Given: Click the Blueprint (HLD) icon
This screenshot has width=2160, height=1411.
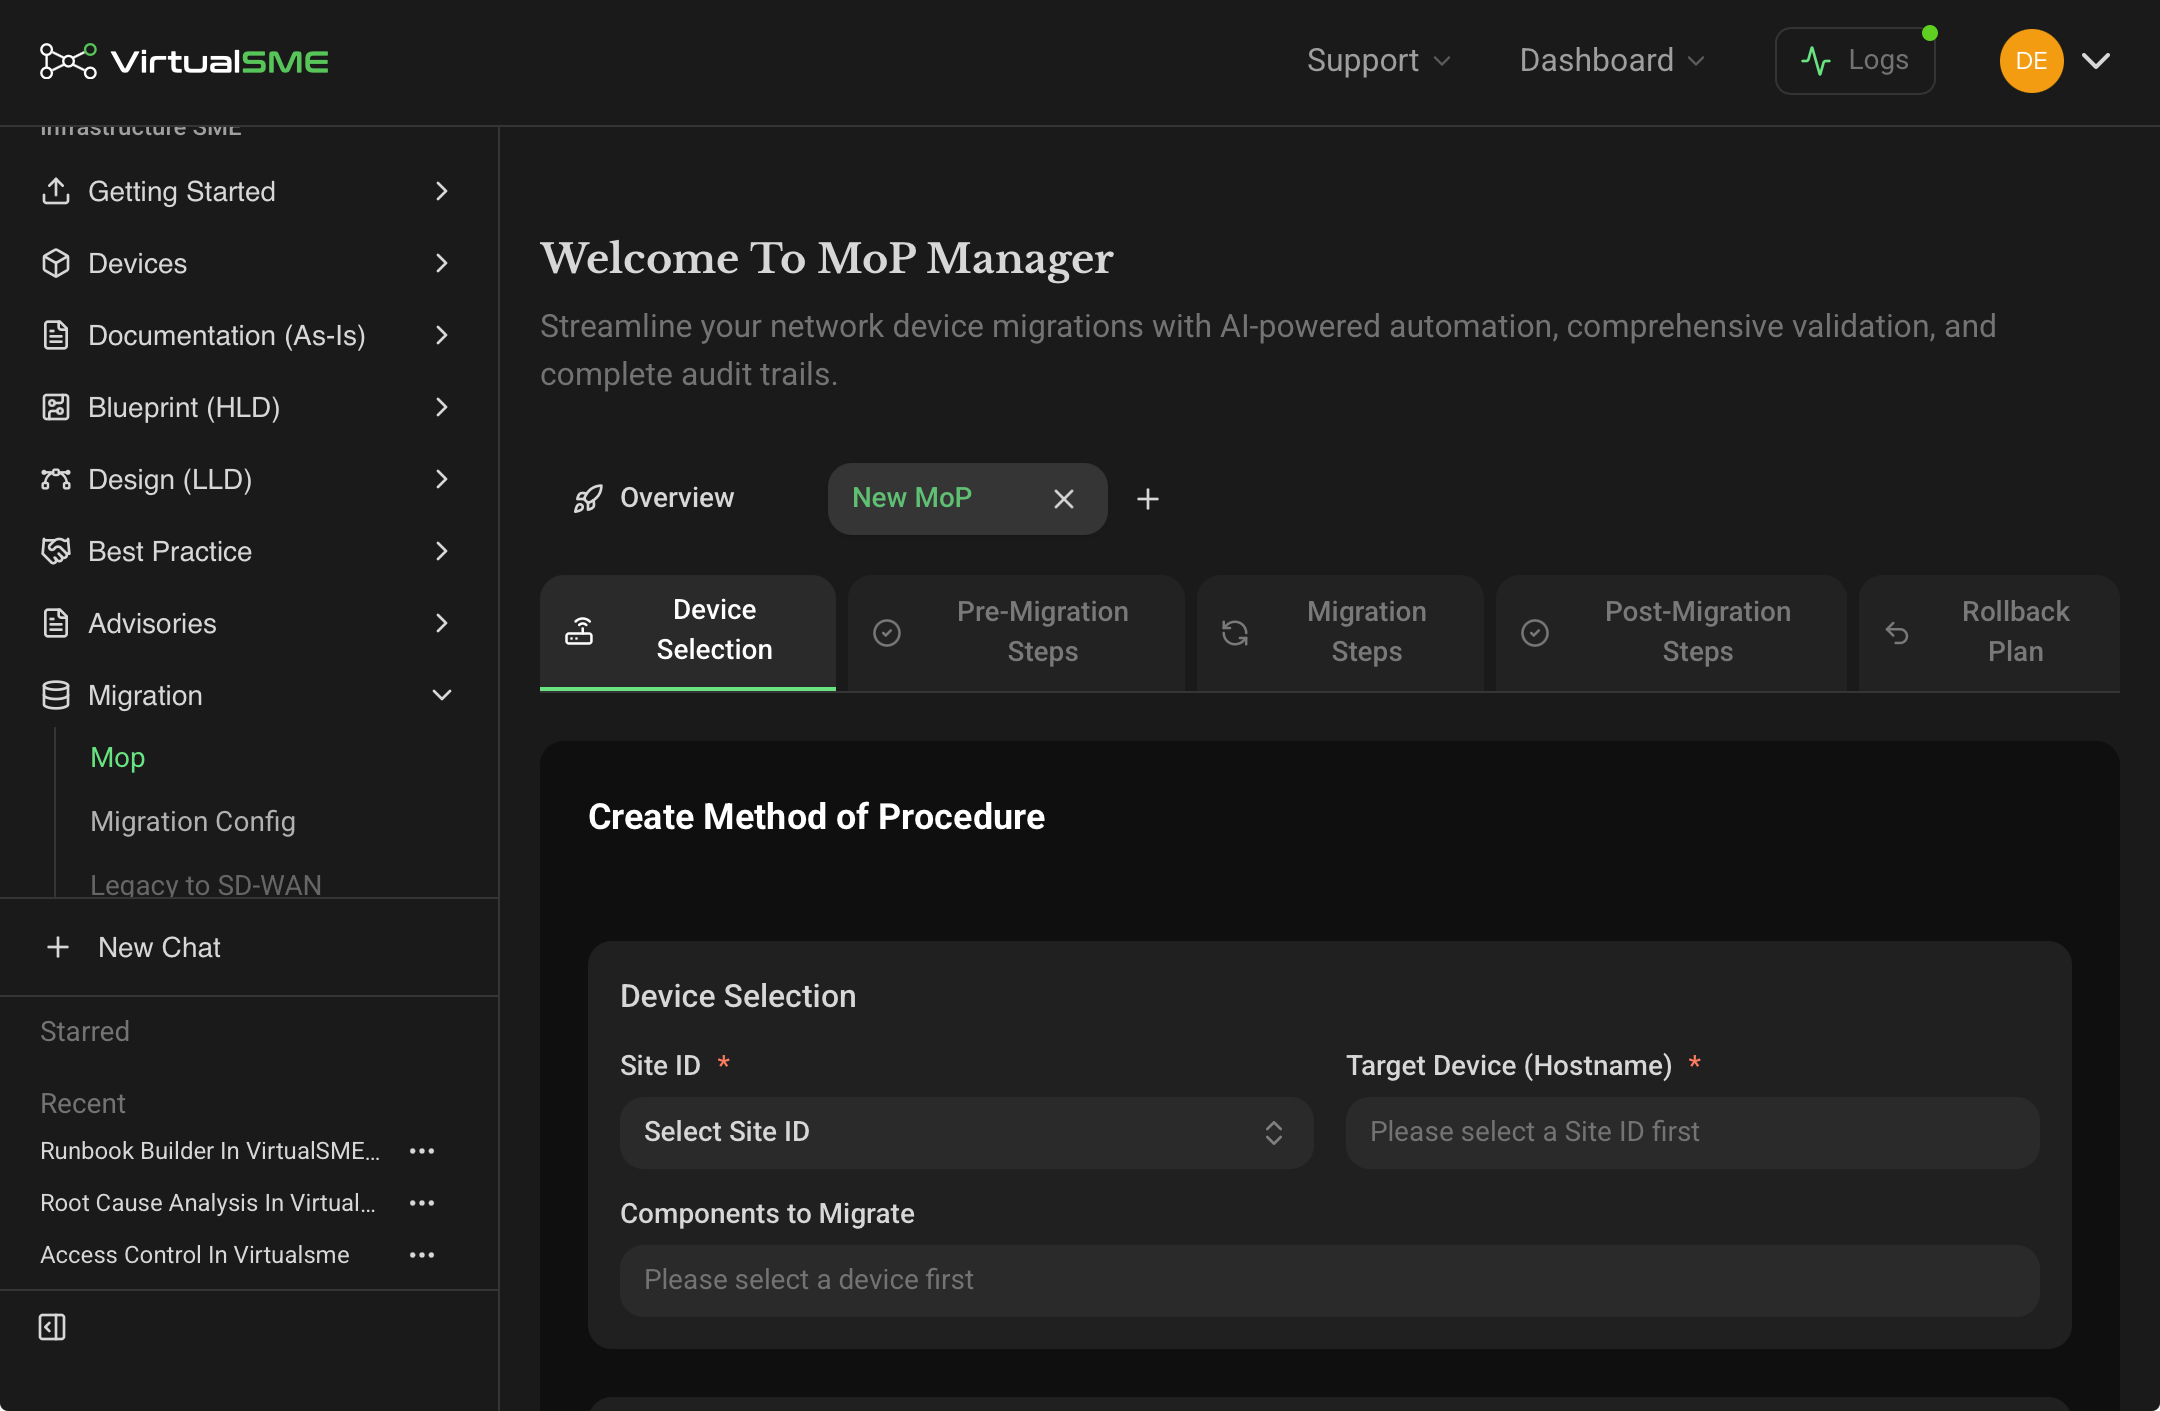Looking at the screenshot, I should pos(56,407).
